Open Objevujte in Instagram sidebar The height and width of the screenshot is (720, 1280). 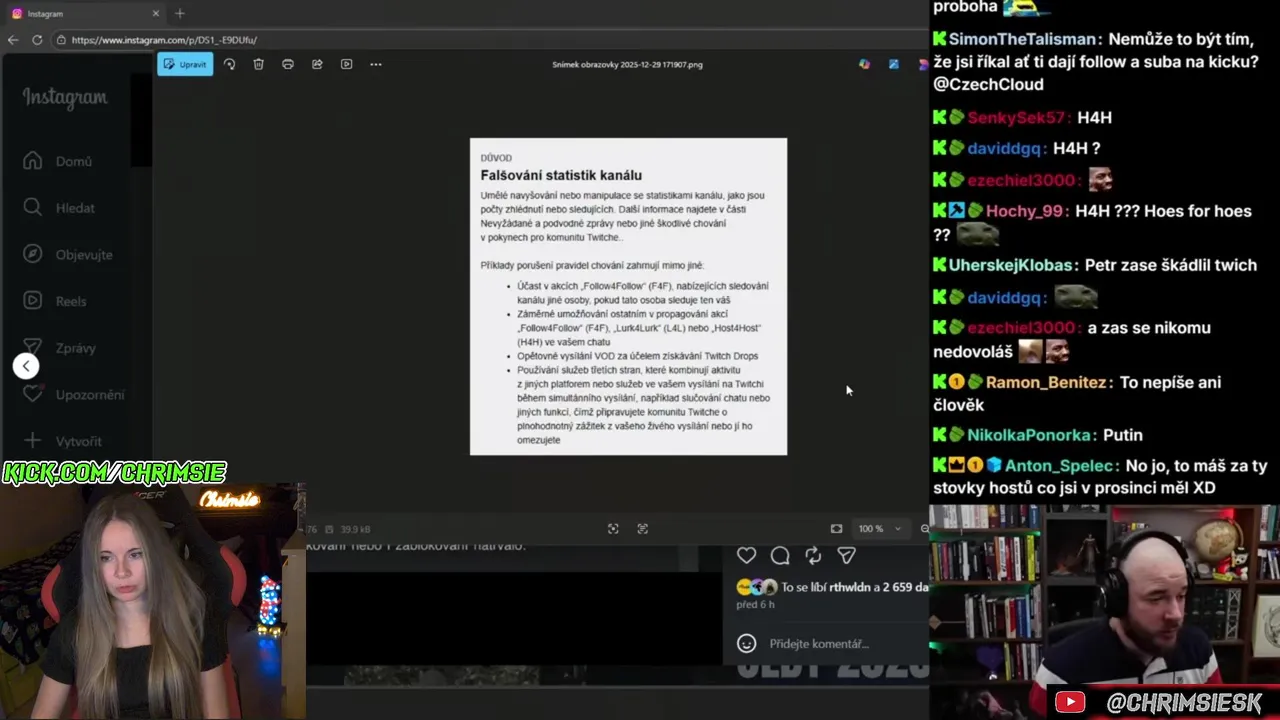(x=69, y=254)
